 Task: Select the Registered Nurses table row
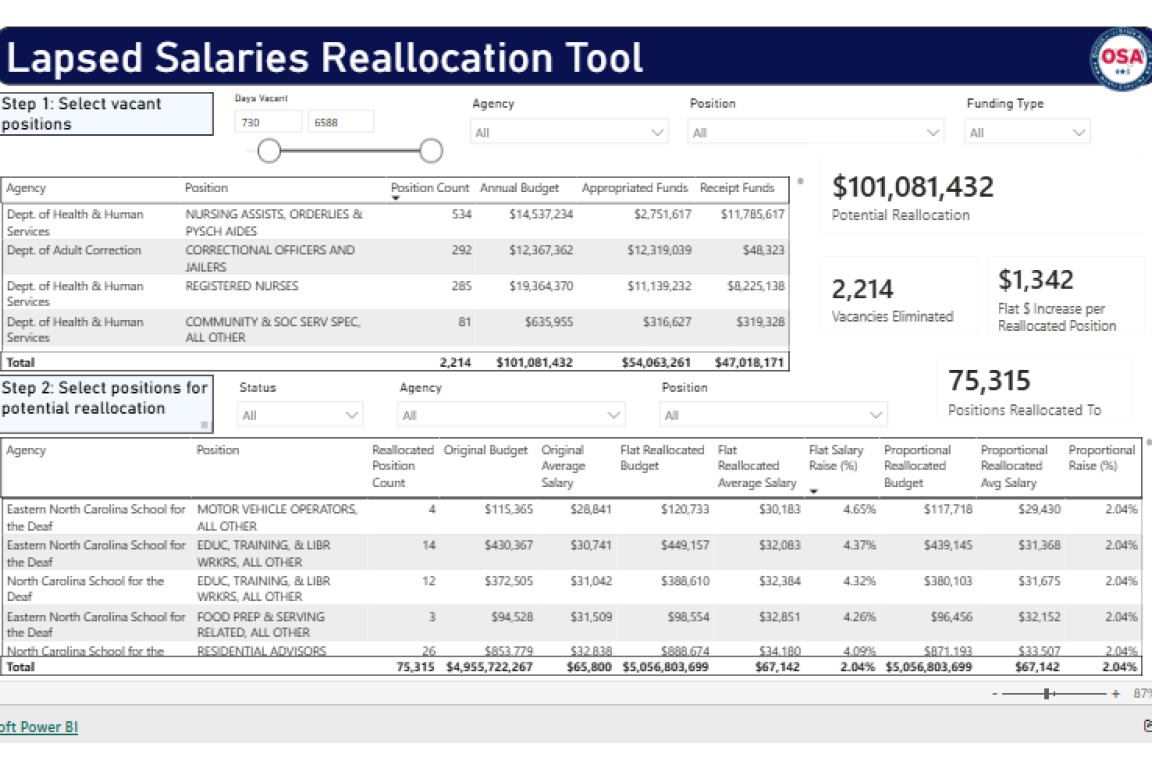point(395,293)
